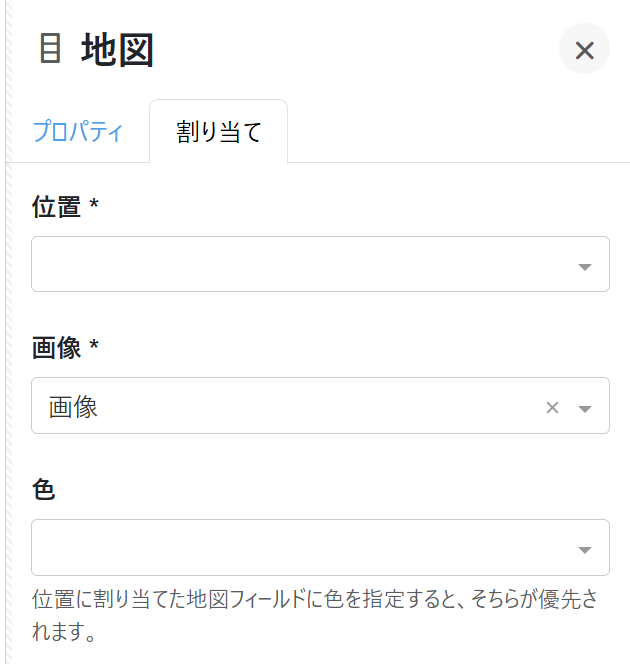The height and width of the screenshot is (664, 630).
Task: Click the required asterisk next to 位置
Action: click(94, 206)
